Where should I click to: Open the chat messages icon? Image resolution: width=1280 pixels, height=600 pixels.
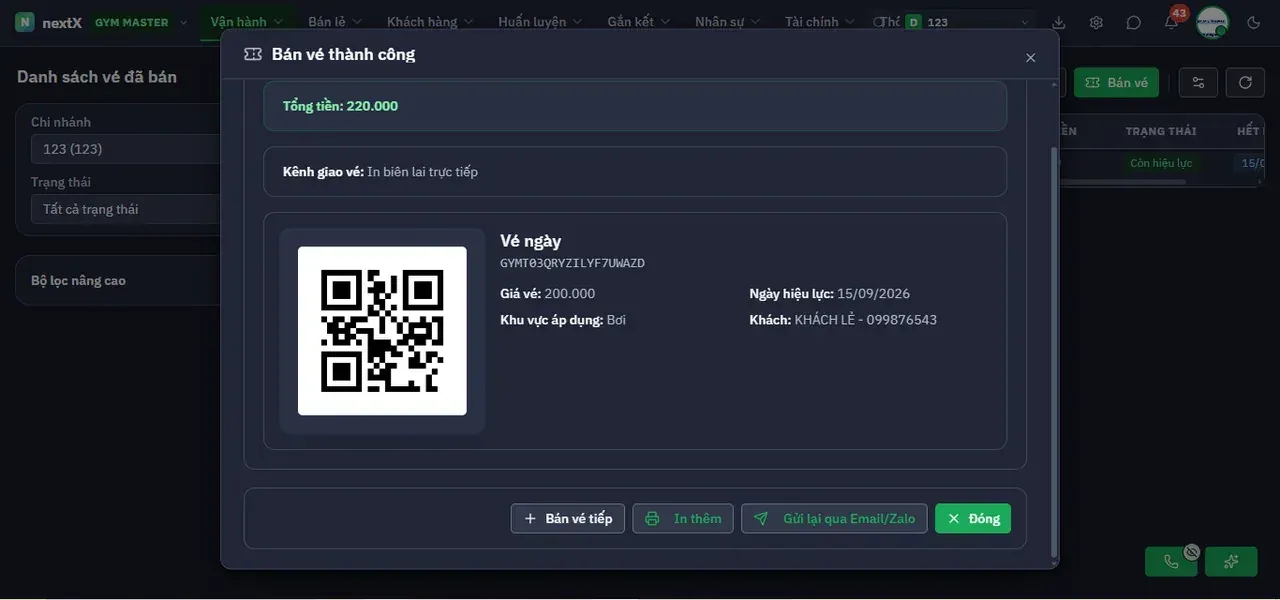pos(1133,22)
